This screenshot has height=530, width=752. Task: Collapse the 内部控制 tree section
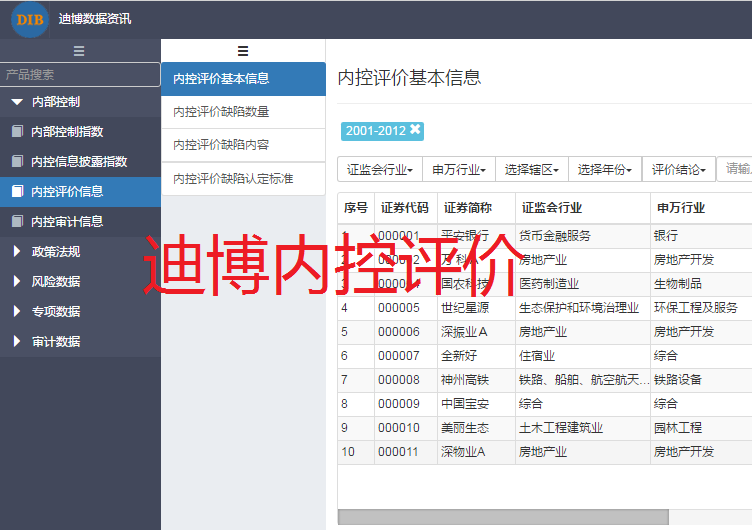(x=17, y=102)
